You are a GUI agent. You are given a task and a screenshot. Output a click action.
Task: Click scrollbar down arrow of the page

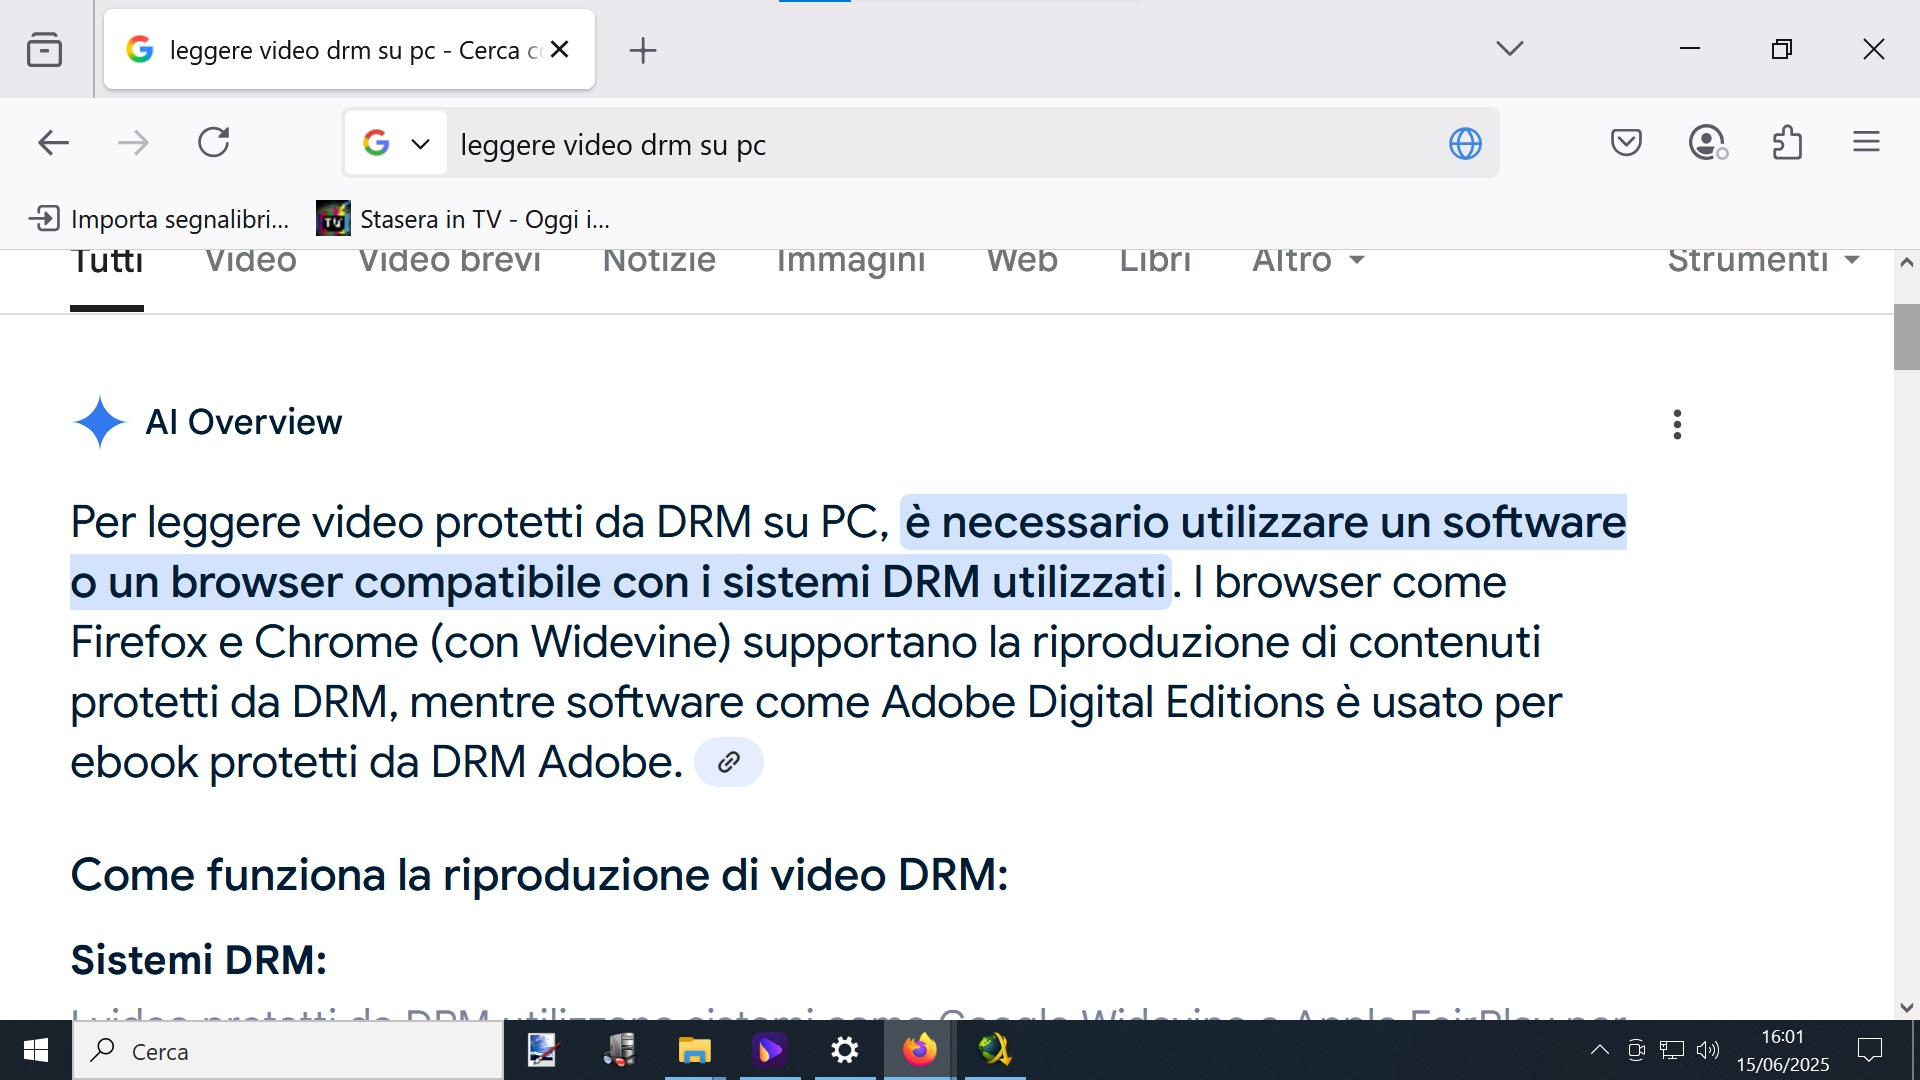[1906, 1008]
